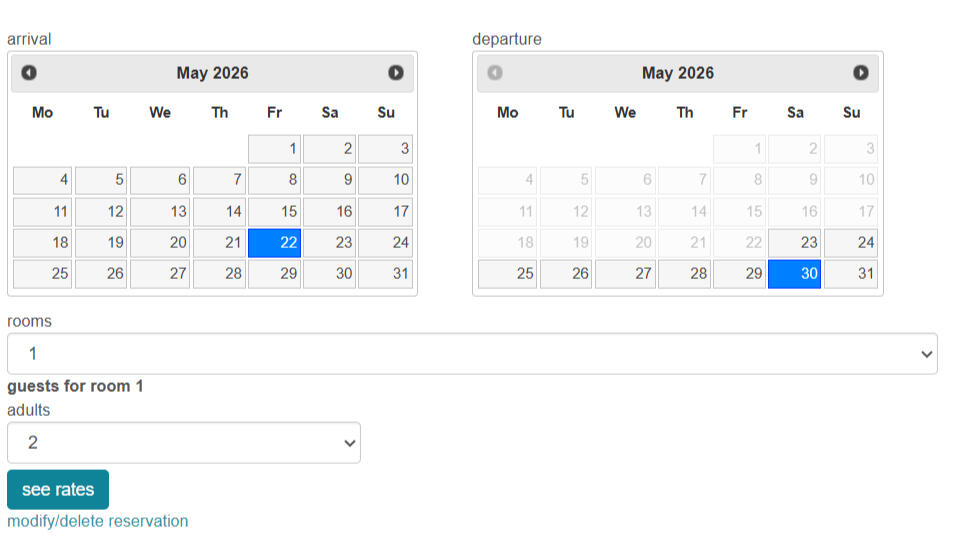Go to next month in arrival calendar
Image resolution: width=966 pixels, height=556 pixels.
396,73
